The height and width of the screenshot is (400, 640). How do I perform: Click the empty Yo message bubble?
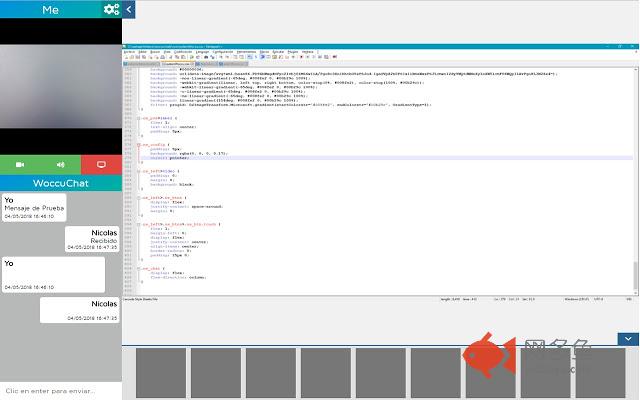tap(53, 275)
